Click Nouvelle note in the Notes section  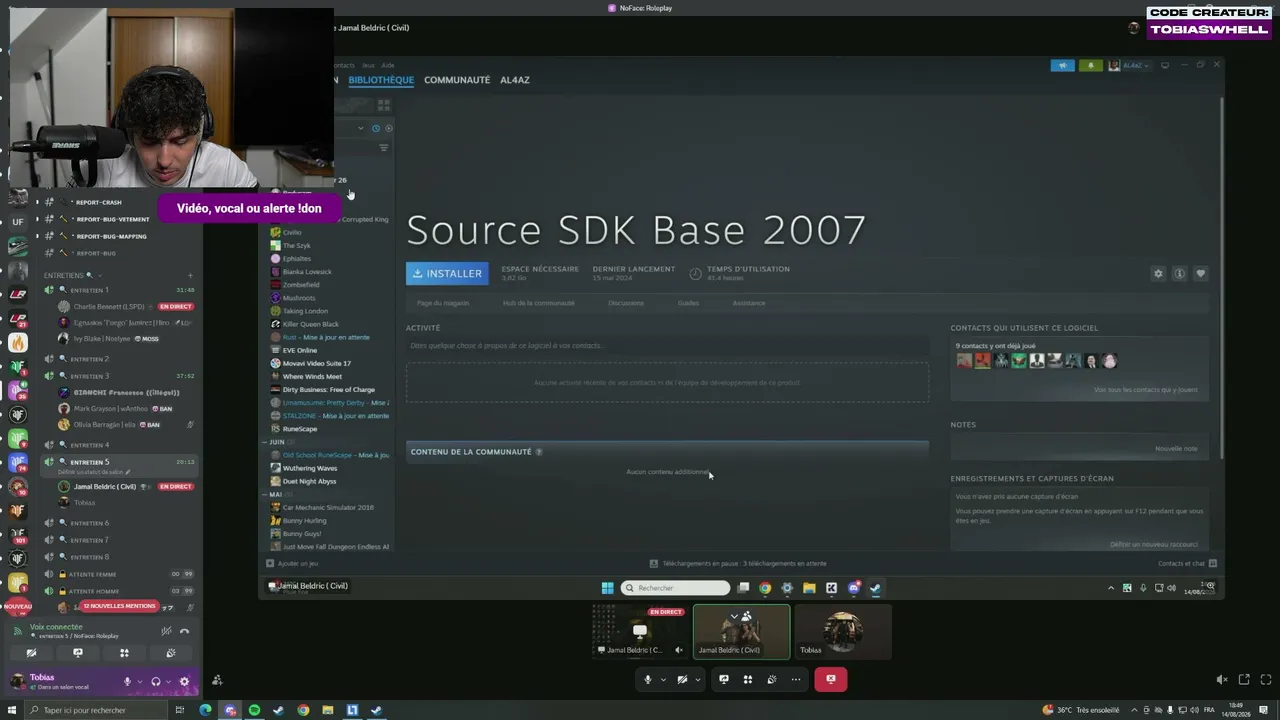1176,449
